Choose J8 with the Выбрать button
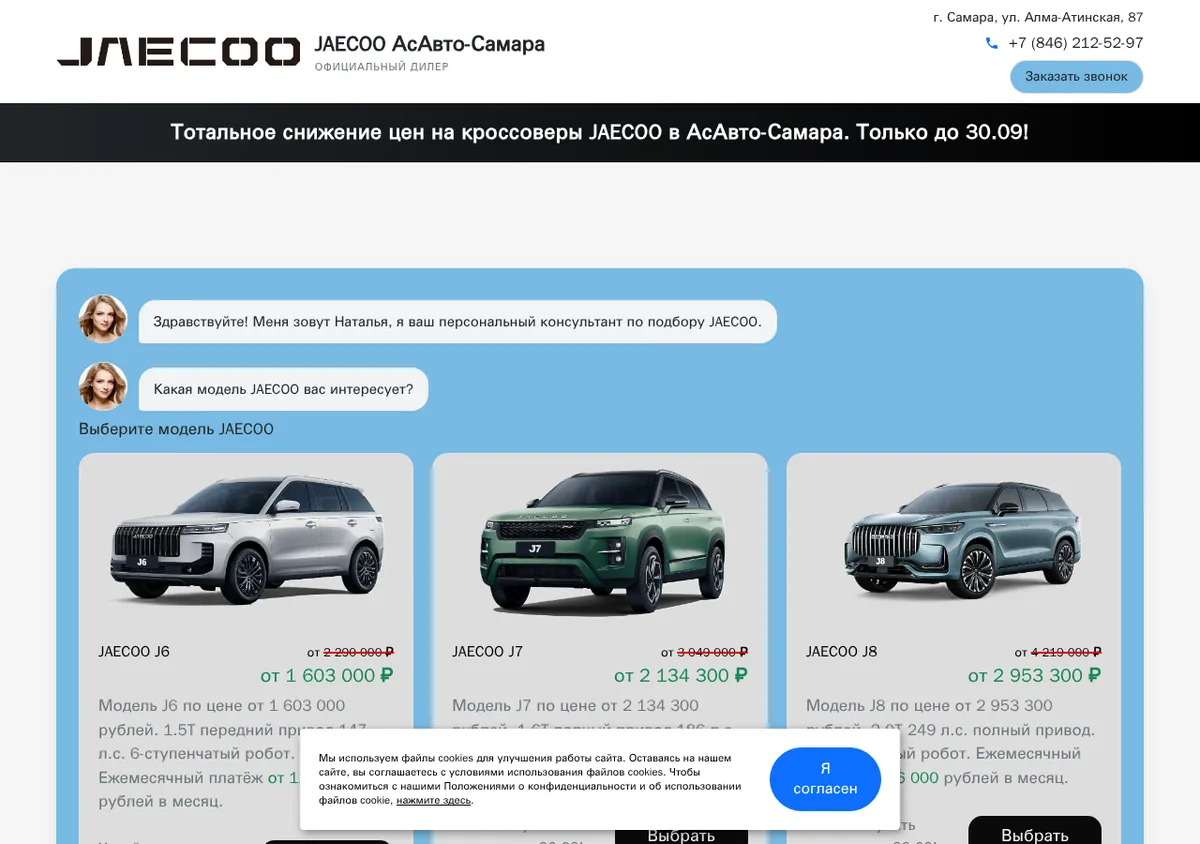Viewport: 1200px width, 844px height. (x=1035, y=832)
